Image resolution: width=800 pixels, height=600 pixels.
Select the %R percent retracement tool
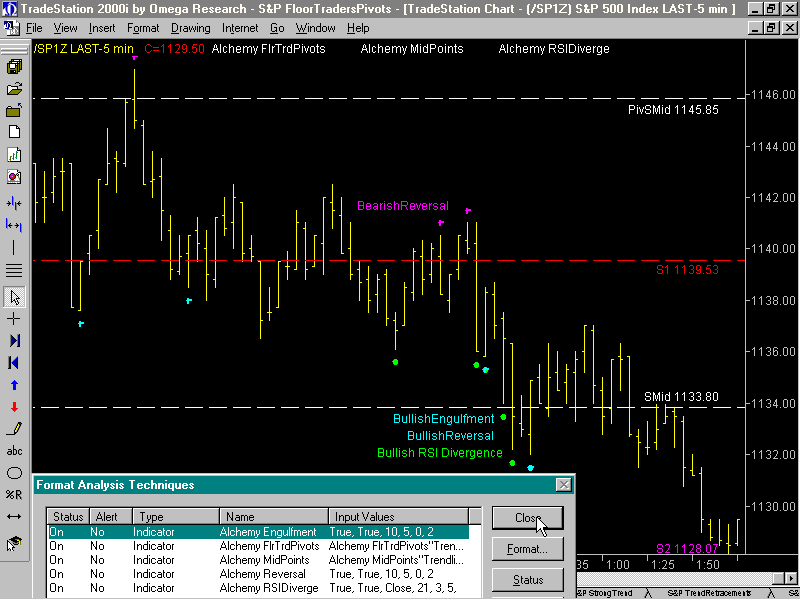[x=14, y=494]
